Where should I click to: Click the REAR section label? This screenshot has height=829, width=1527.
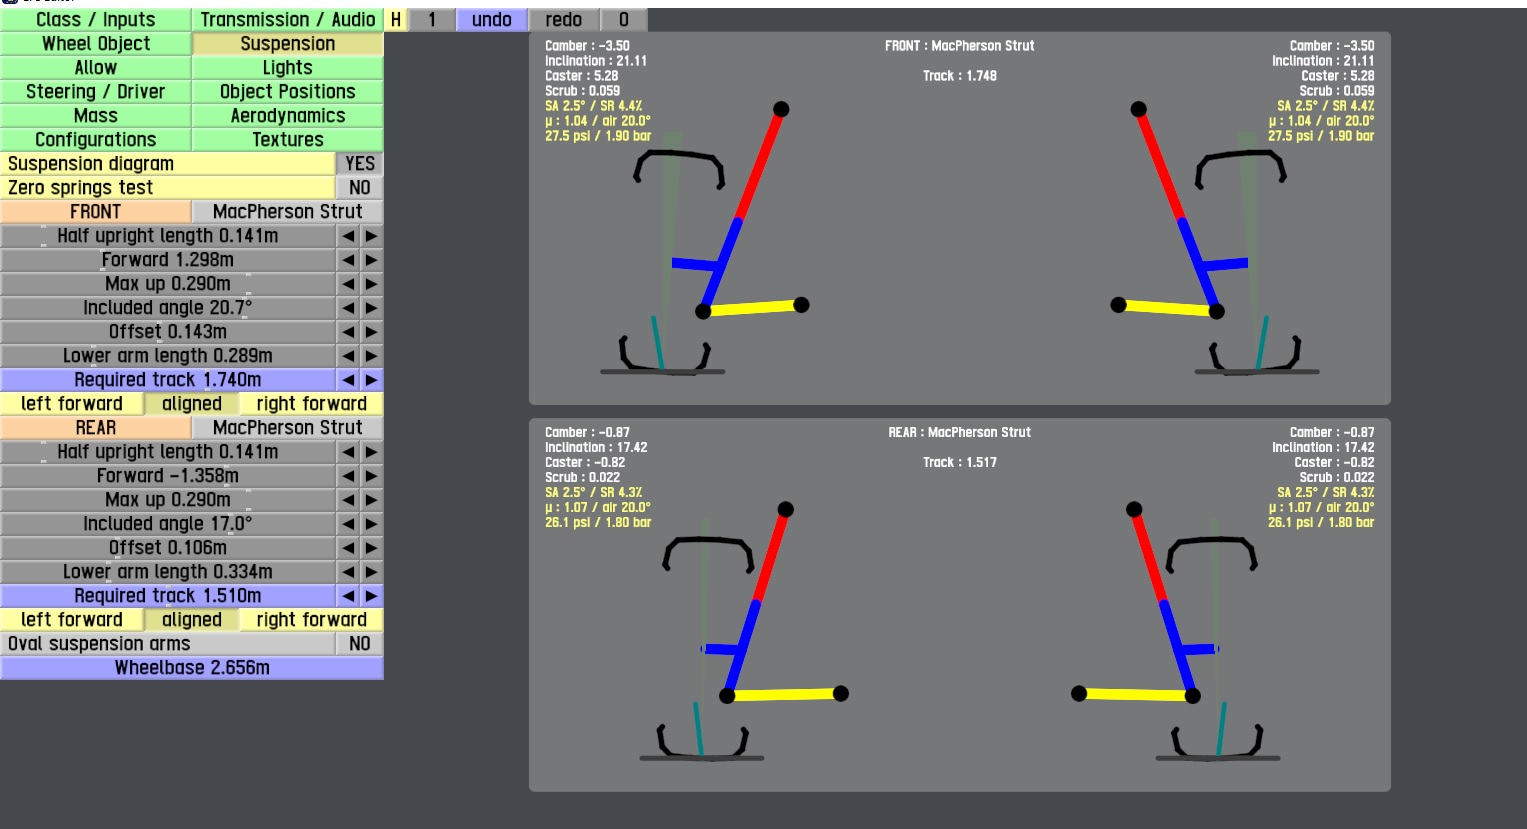(96, 428)
